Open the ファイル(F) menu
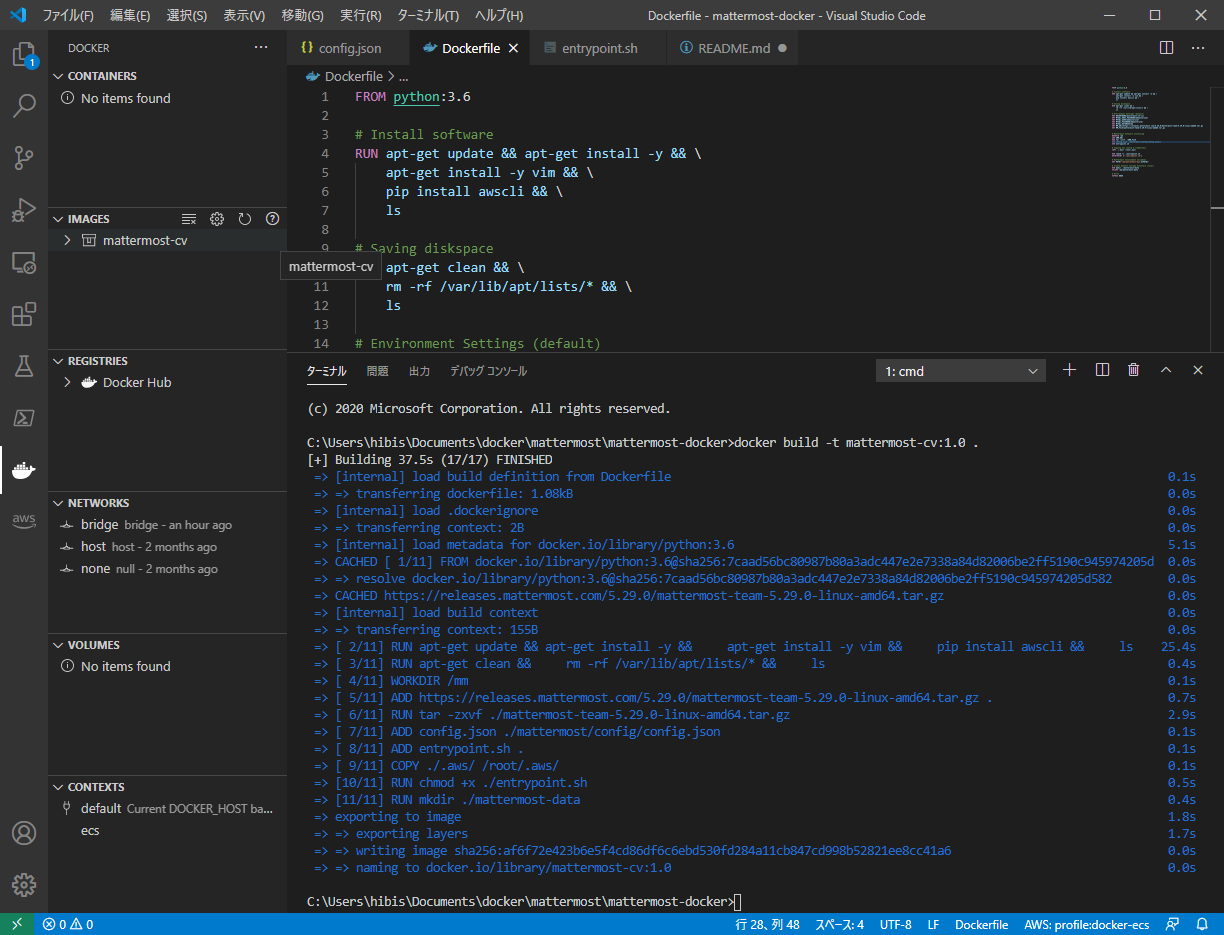 (68, 15)
